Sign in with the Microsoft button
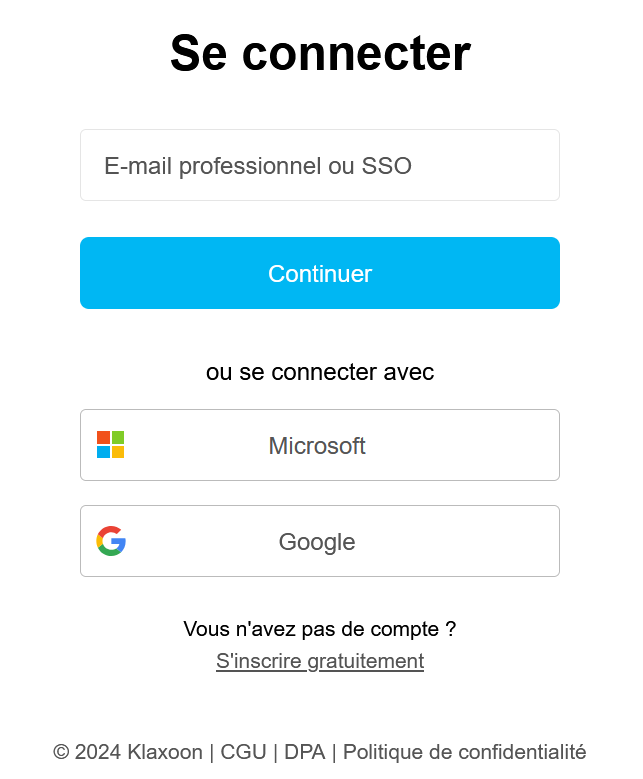The width and height of the screenshot is (643, 779). (x=320, y=445)
